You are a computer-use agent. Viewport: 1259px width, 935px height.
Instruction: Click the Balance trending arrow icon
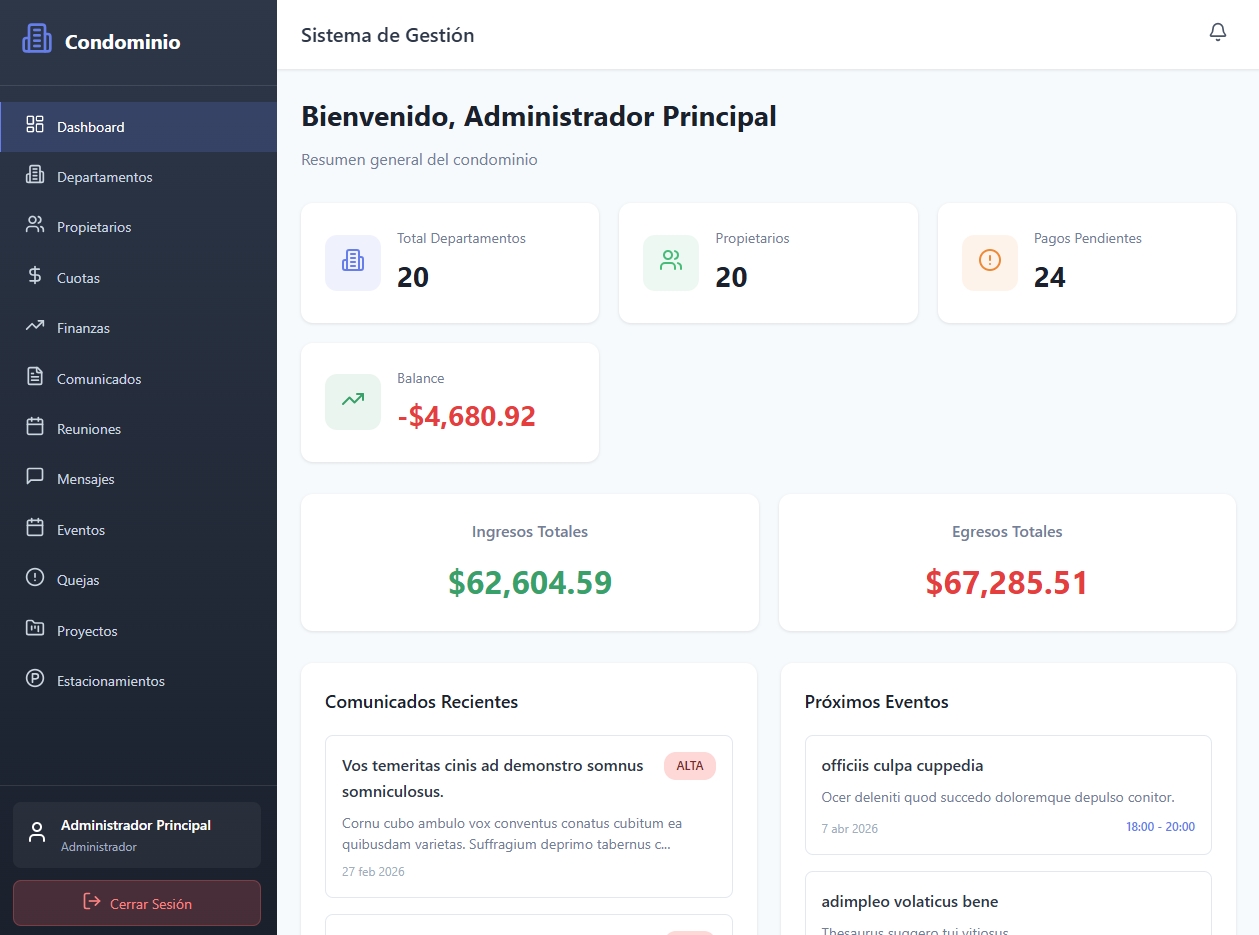tap(353, 401)
